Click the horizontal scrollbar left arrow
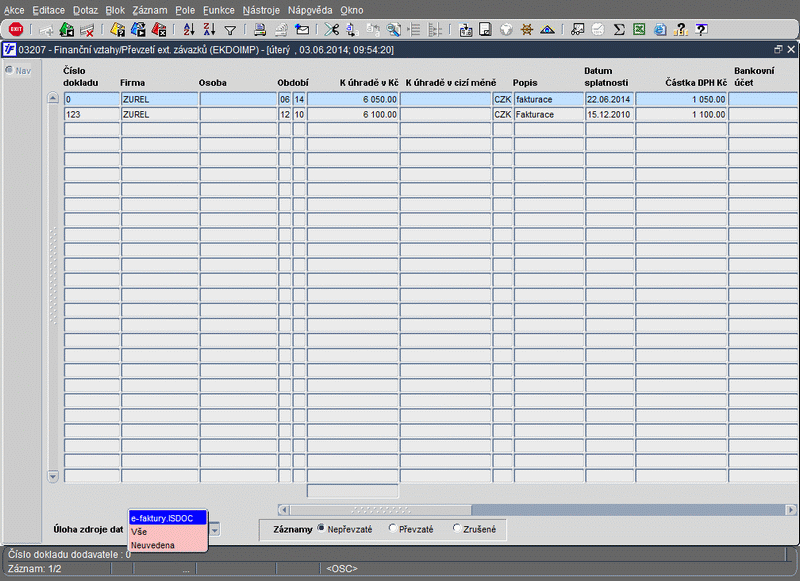800x581 pixels. coord(284,510)
